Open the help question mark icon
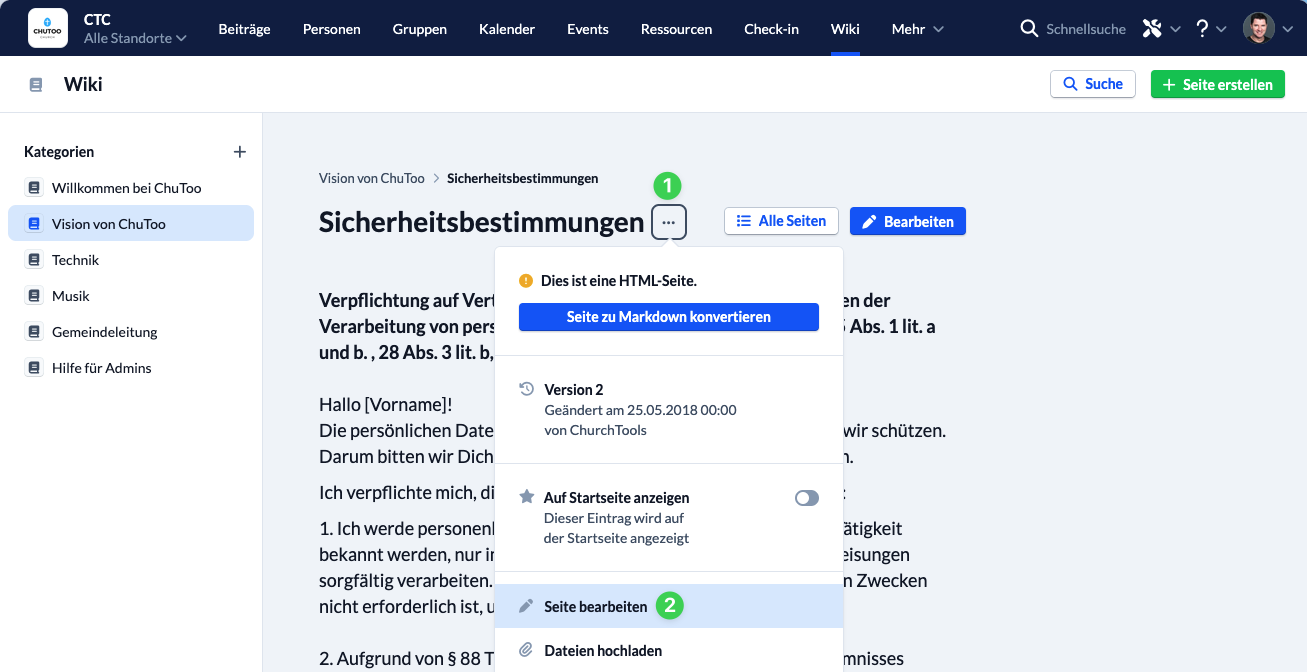The image size is (1307, 672). 1202,29
